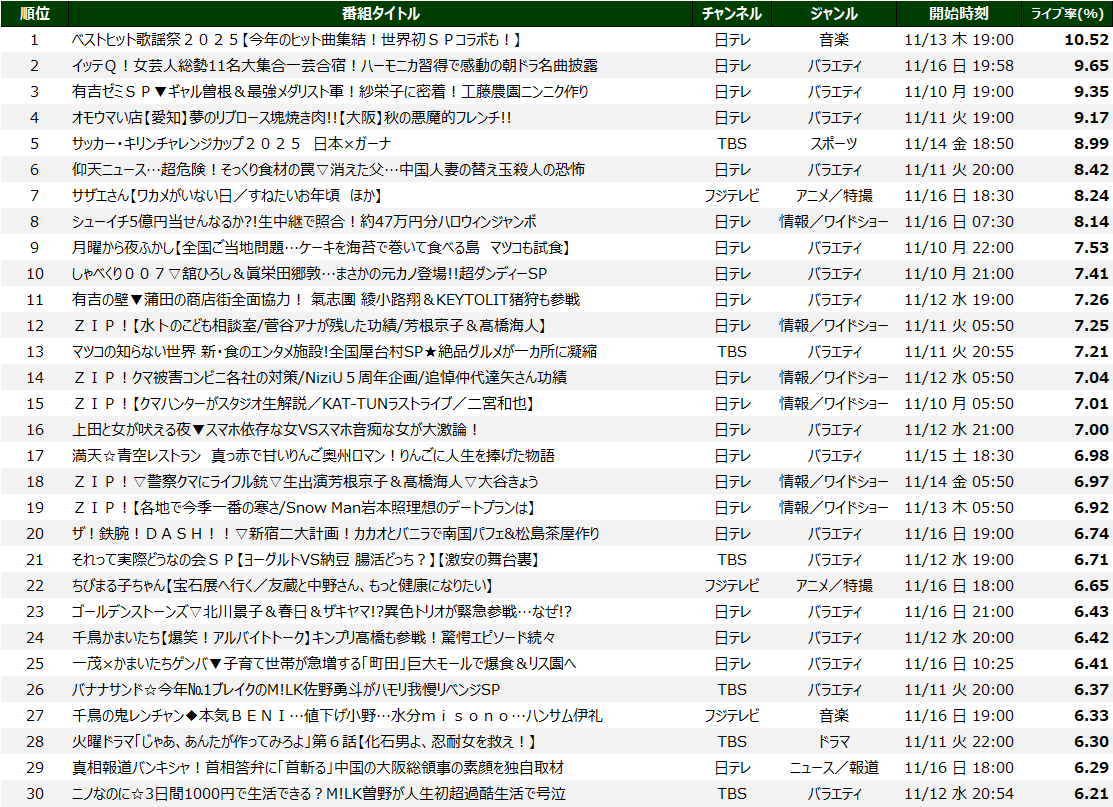Click the 番組タイトル column header

(380, 13)
